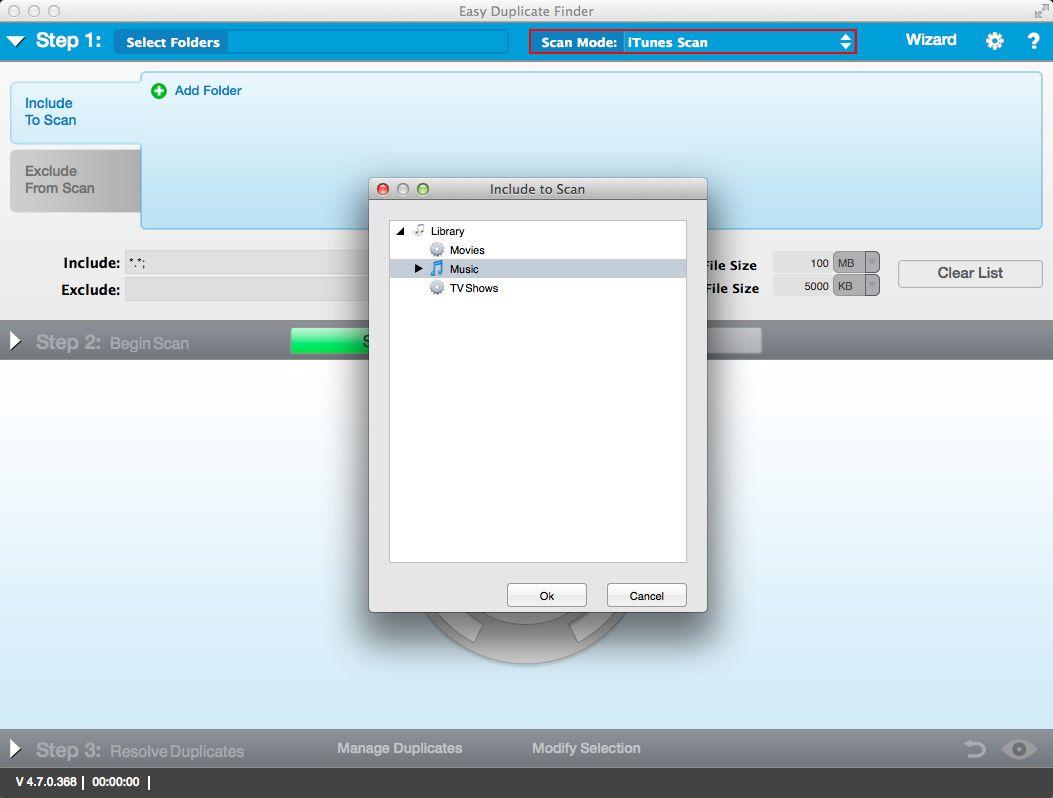Click the green Add Folder plus icon

pyautogui.click(x=159, y=91)
